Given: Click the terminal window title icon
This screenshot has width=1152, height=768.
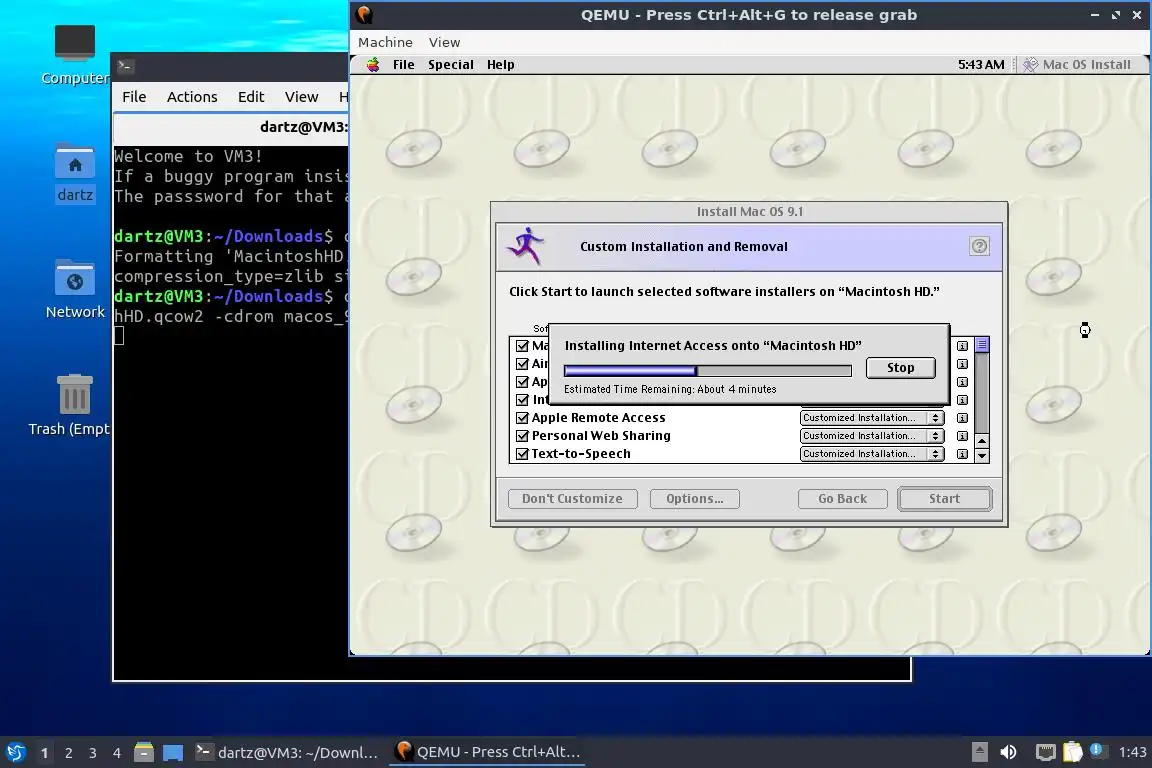Looking at the screenshot, I should pyautogui.click(x=125, y=66).
